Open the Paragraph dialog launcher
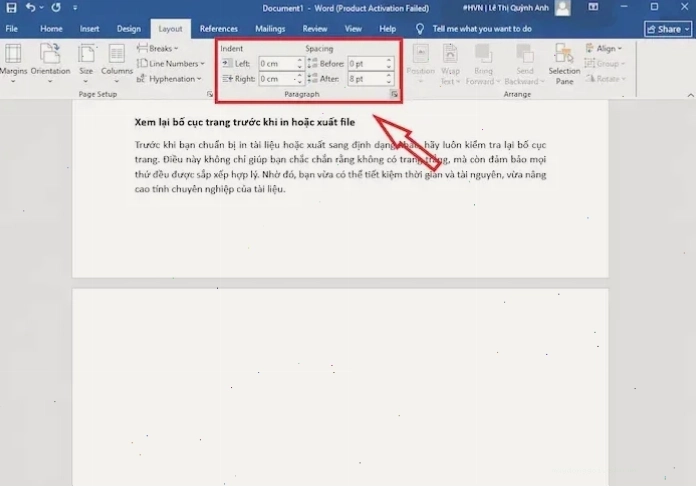 [x=394, y=94]
